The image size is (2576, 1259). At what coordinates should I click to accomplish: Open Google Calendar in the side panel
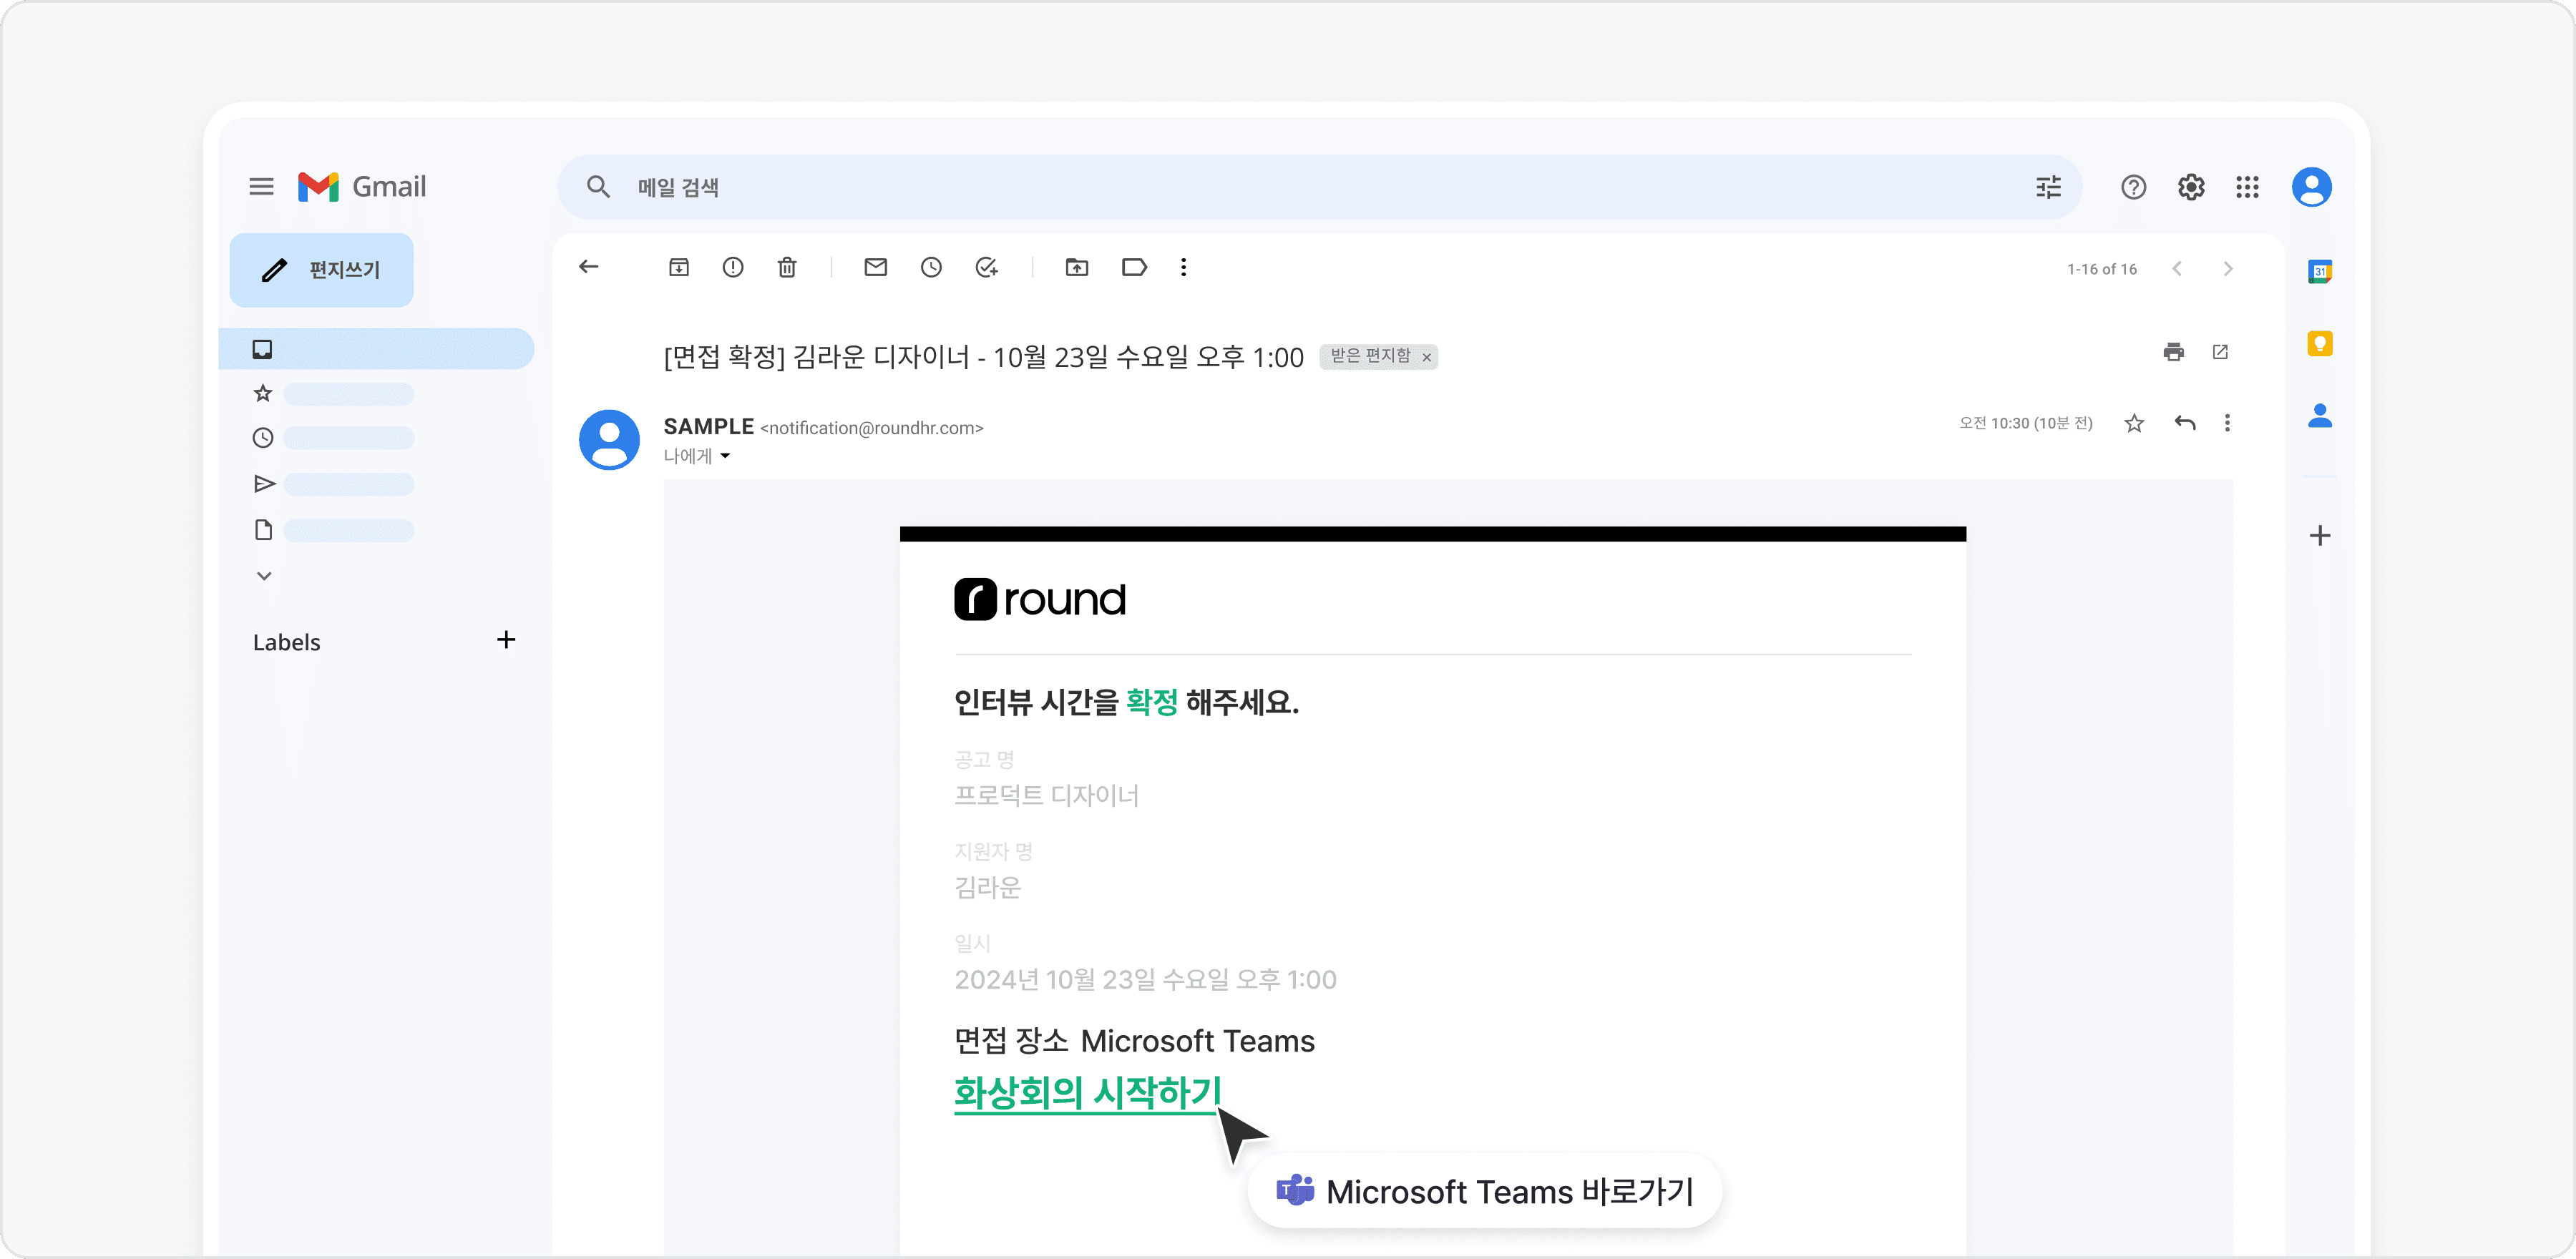pos(2320,270)
